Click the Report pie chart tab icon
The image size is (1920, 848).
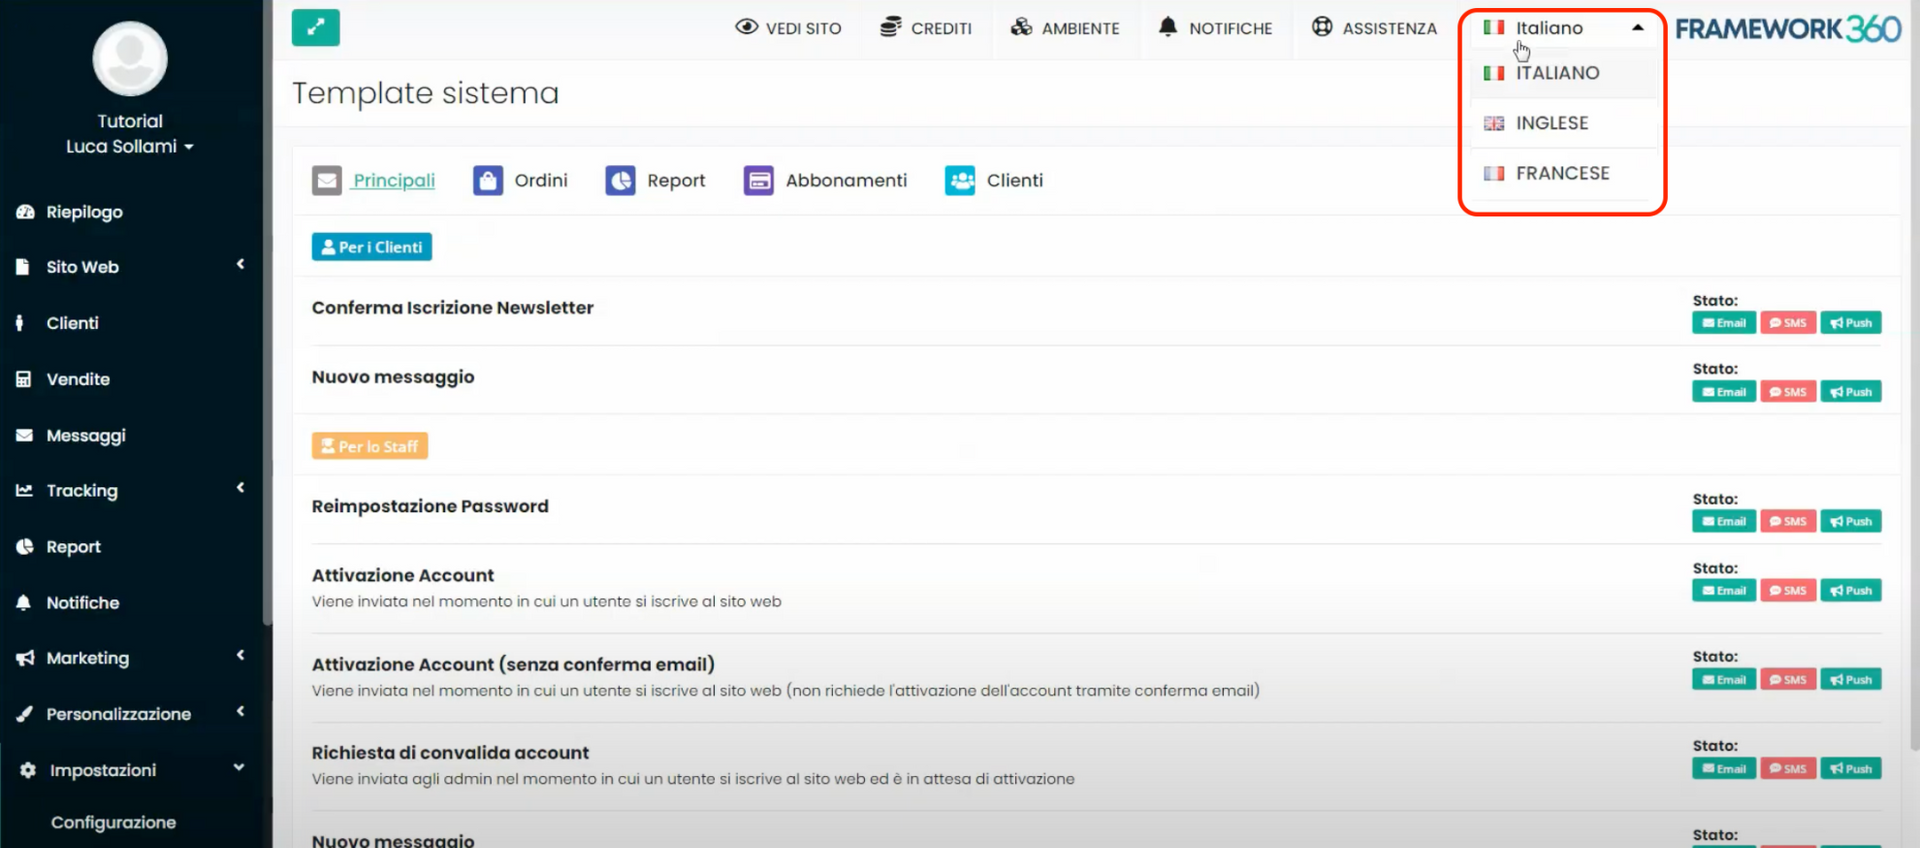pyautogui.click(x=621, y=180)
